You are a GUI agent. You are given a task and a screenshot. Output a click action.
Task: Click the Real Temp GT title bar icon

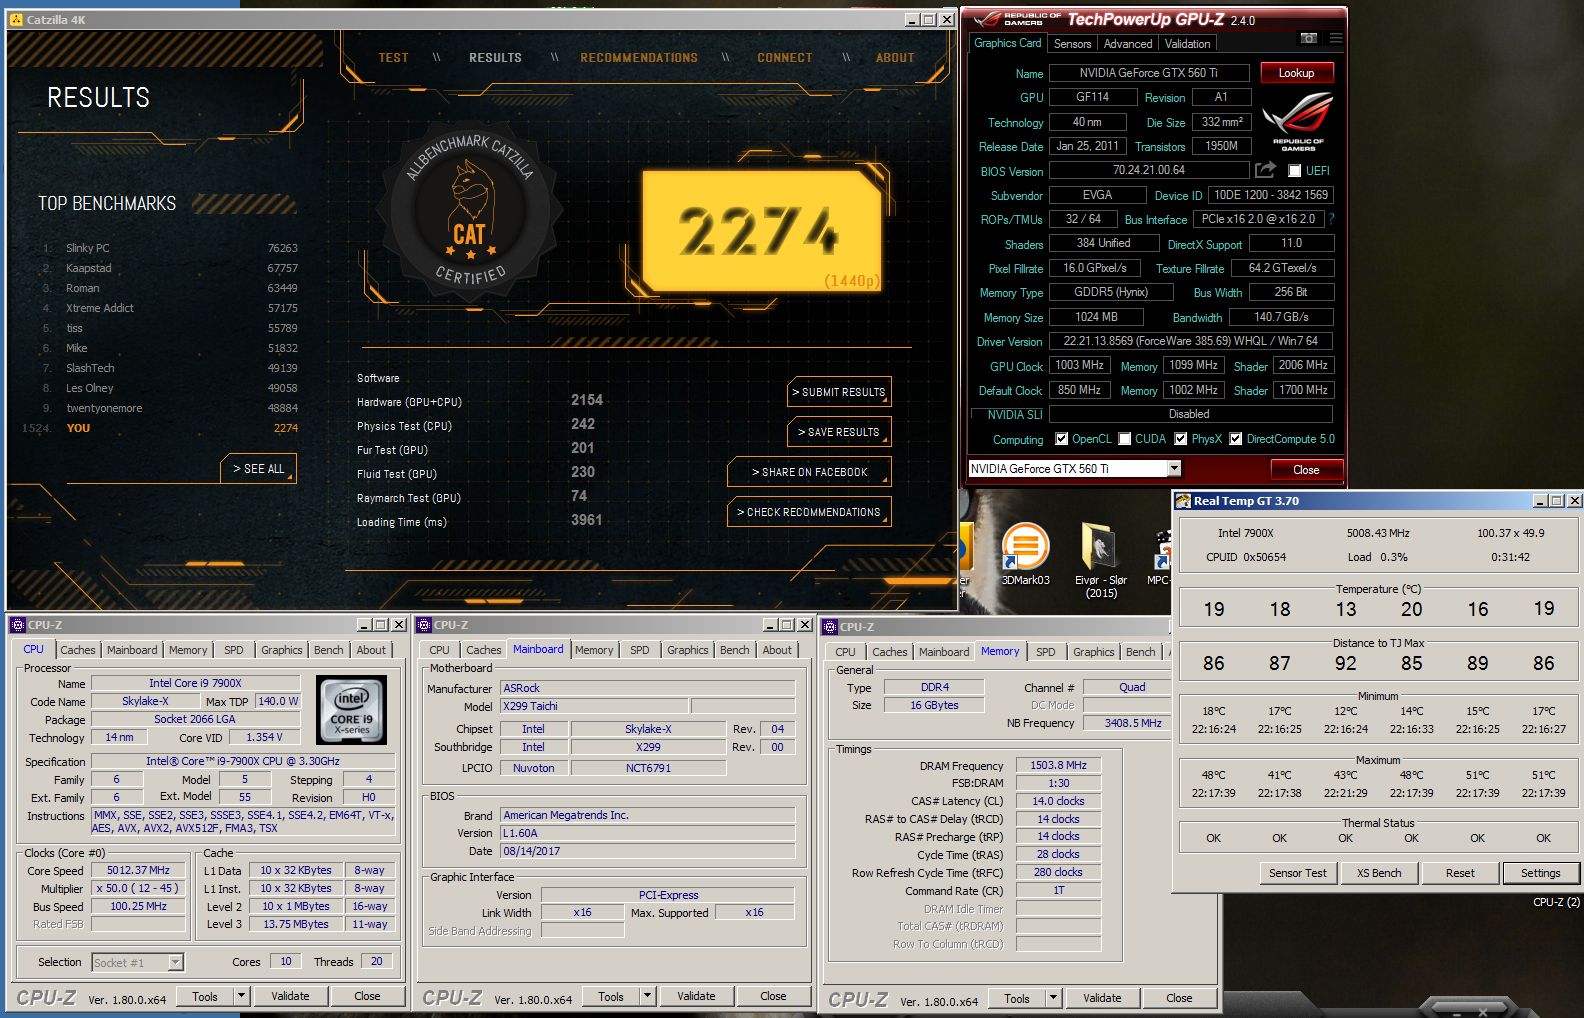point(1184,500)
